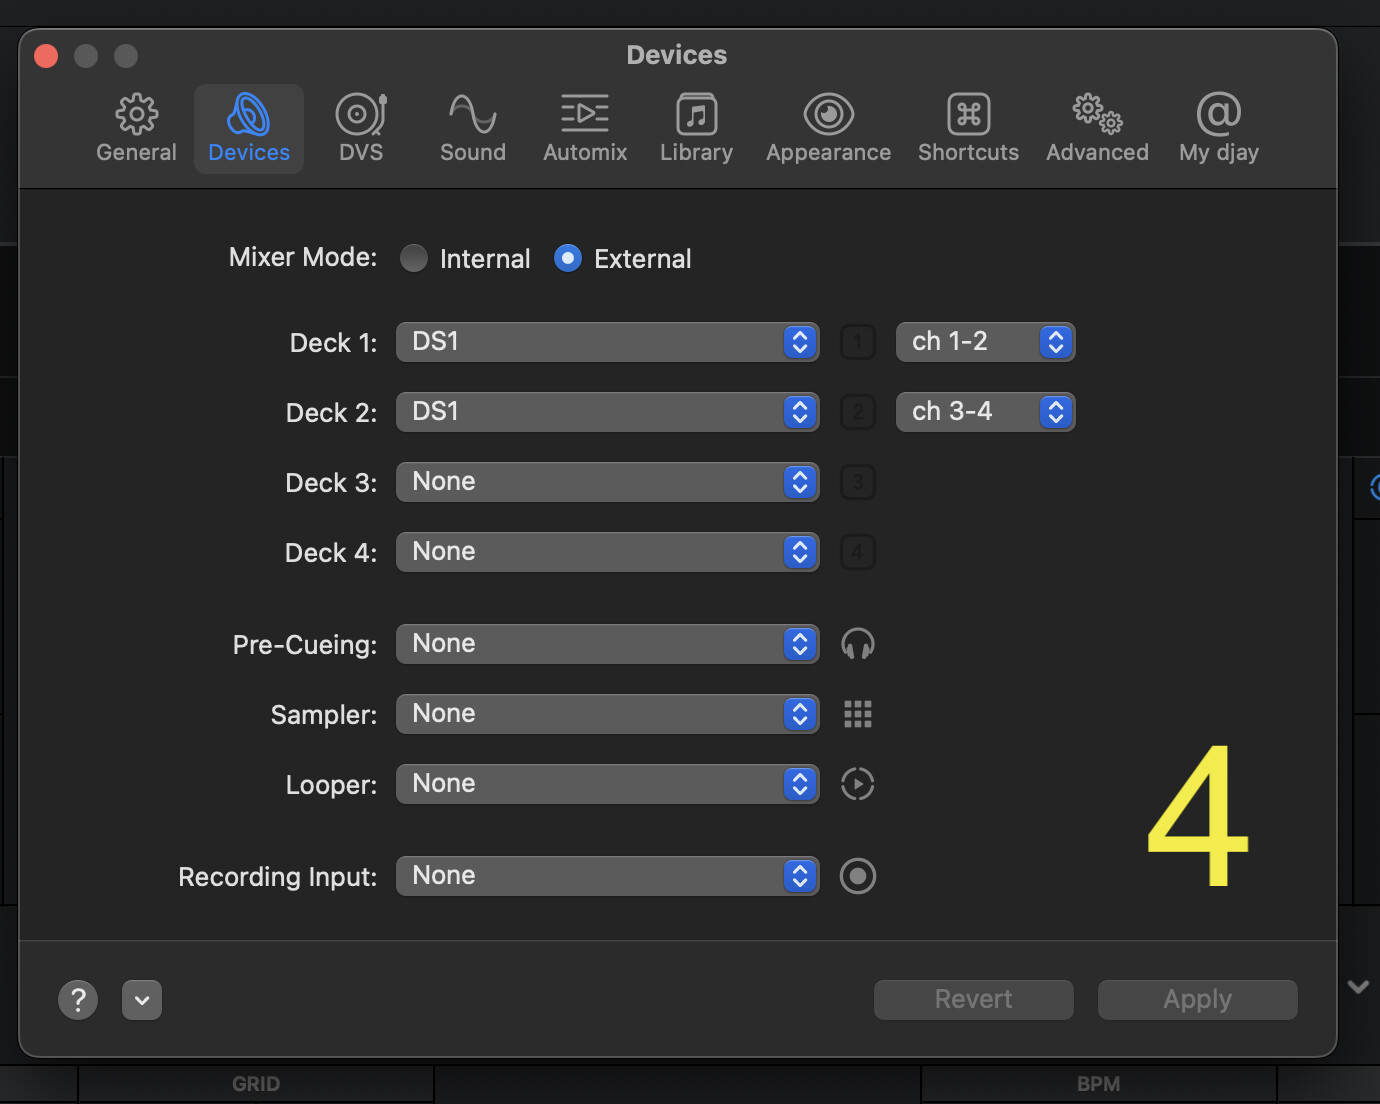1380x1104 pixels.
Task: Go to Appearance settings
Action: (828, 128)
